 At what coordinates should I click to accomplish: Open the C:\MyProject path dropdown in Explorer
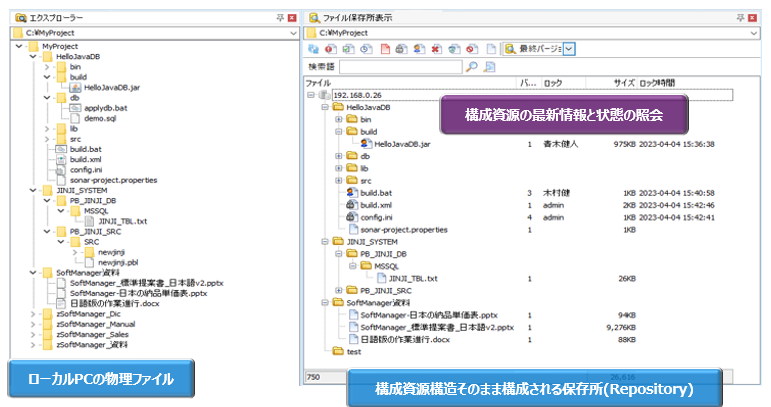point(291,32)
